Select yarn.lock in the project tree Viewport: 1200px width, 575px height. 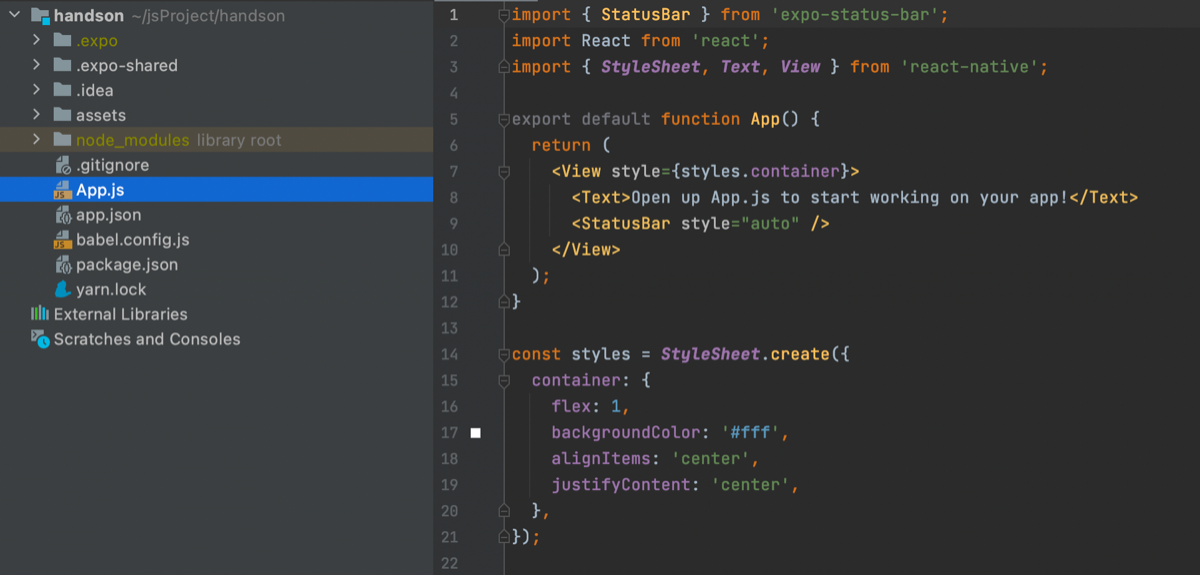coord(111,290)
